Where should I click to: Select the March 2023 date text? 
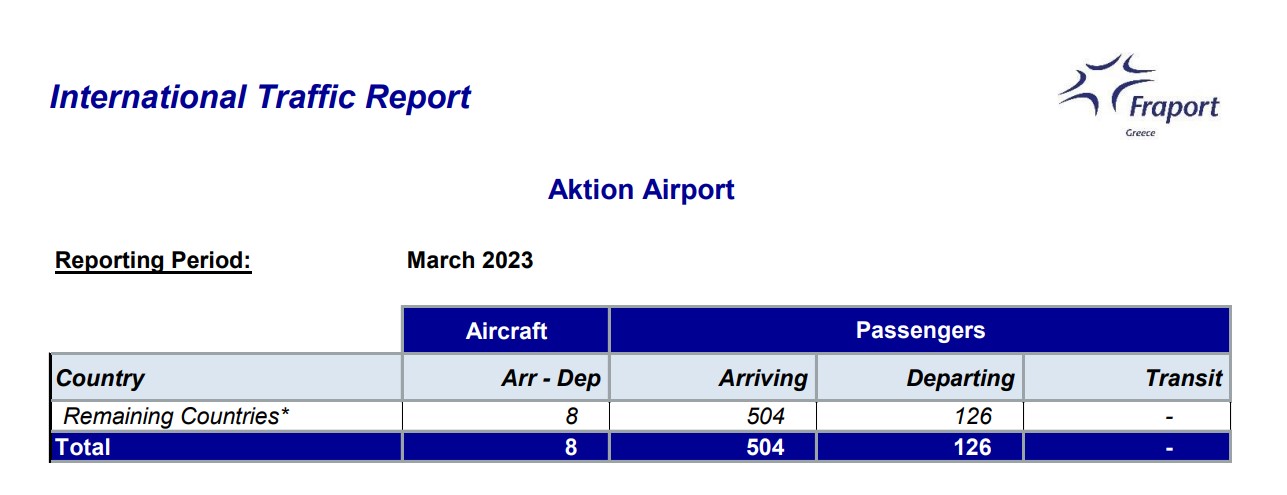[x=470, y=261]
